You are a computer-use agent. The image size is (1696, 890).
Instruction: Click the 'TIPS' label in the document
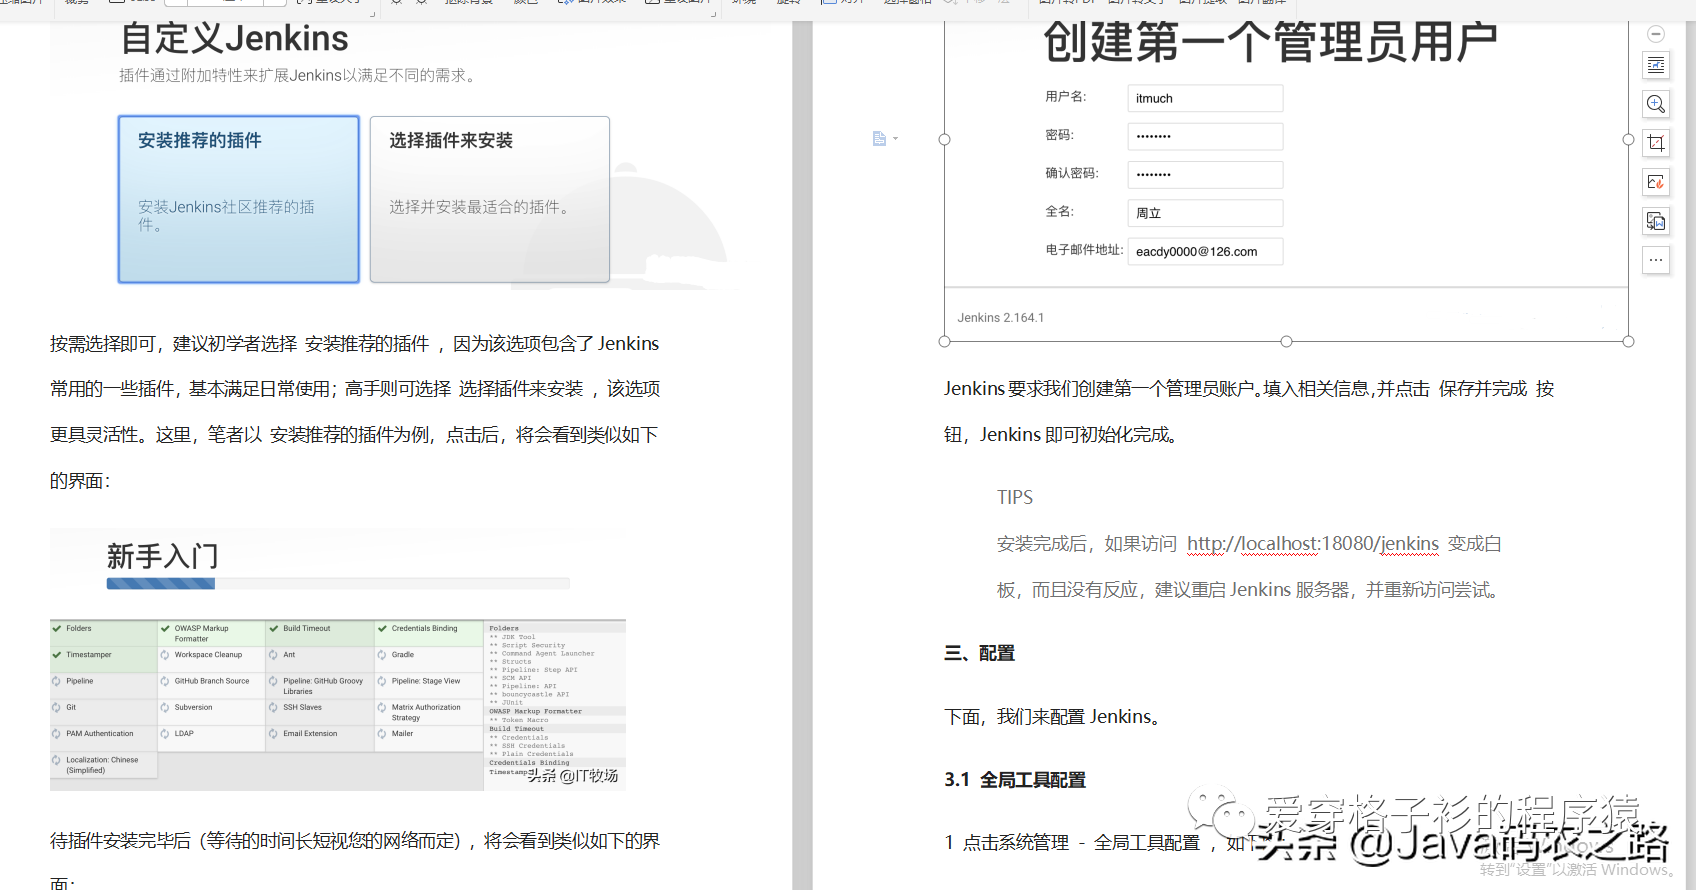tap(1015, 497)
